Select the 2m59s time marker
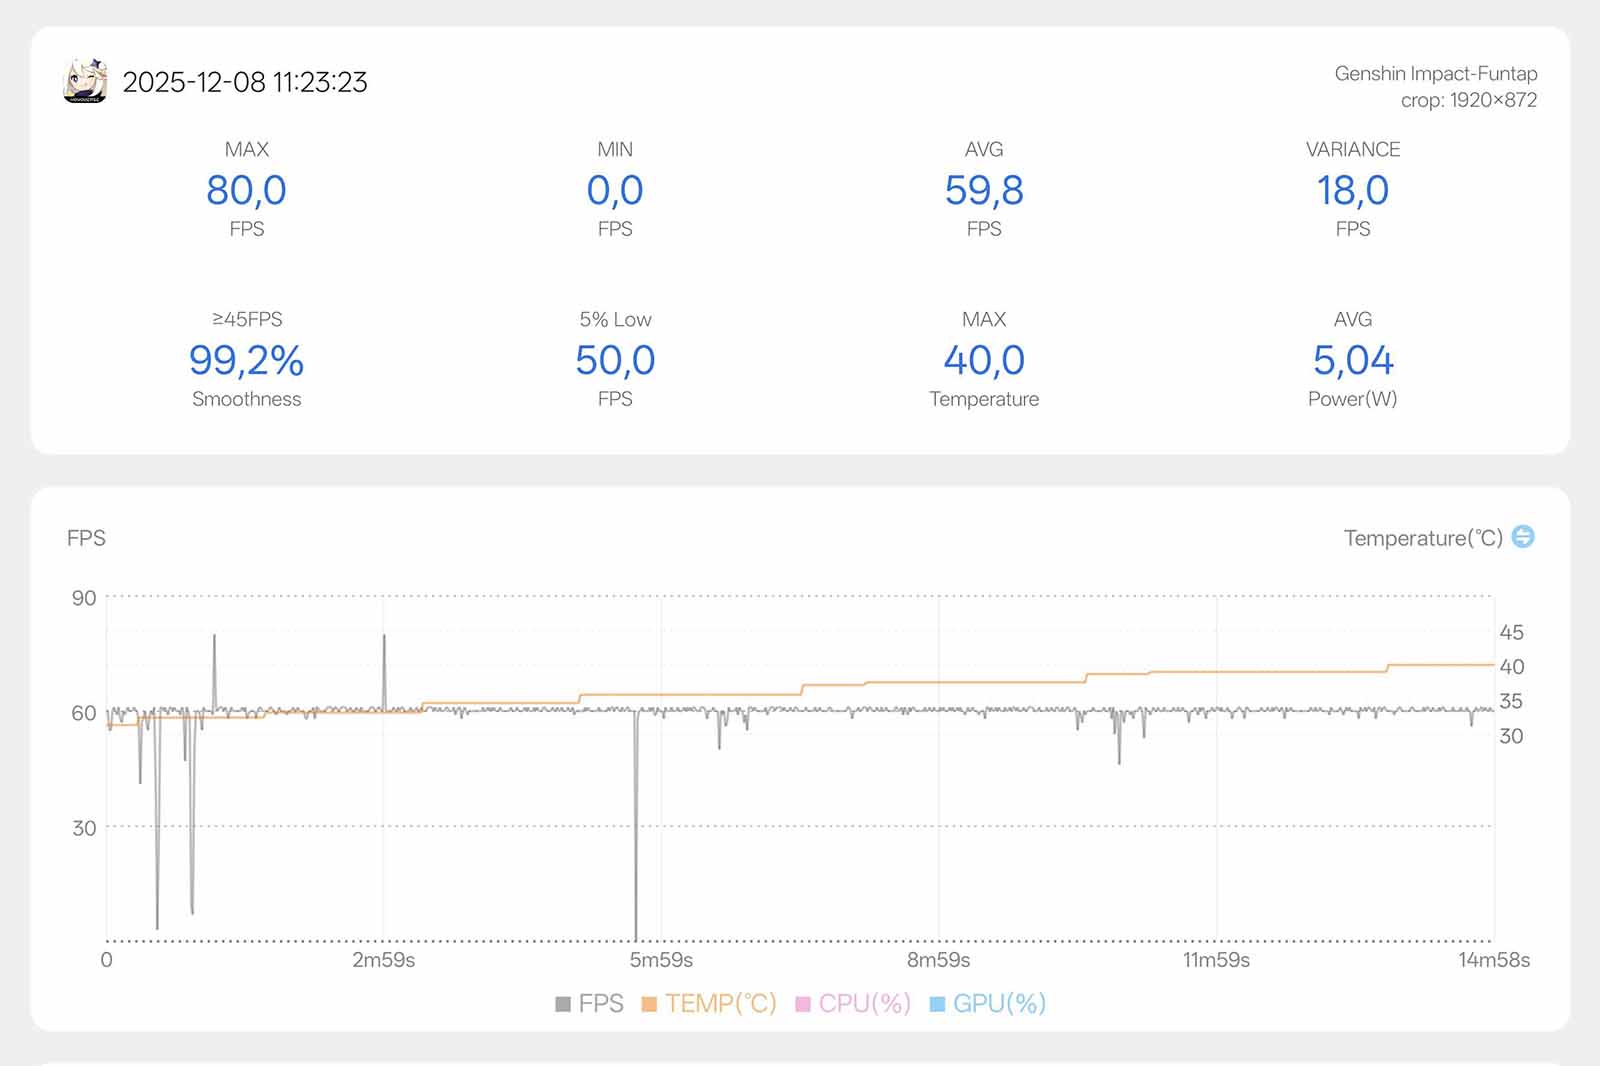The image size is (1600, 1066). pyautogui.click(x=383, y=960)
